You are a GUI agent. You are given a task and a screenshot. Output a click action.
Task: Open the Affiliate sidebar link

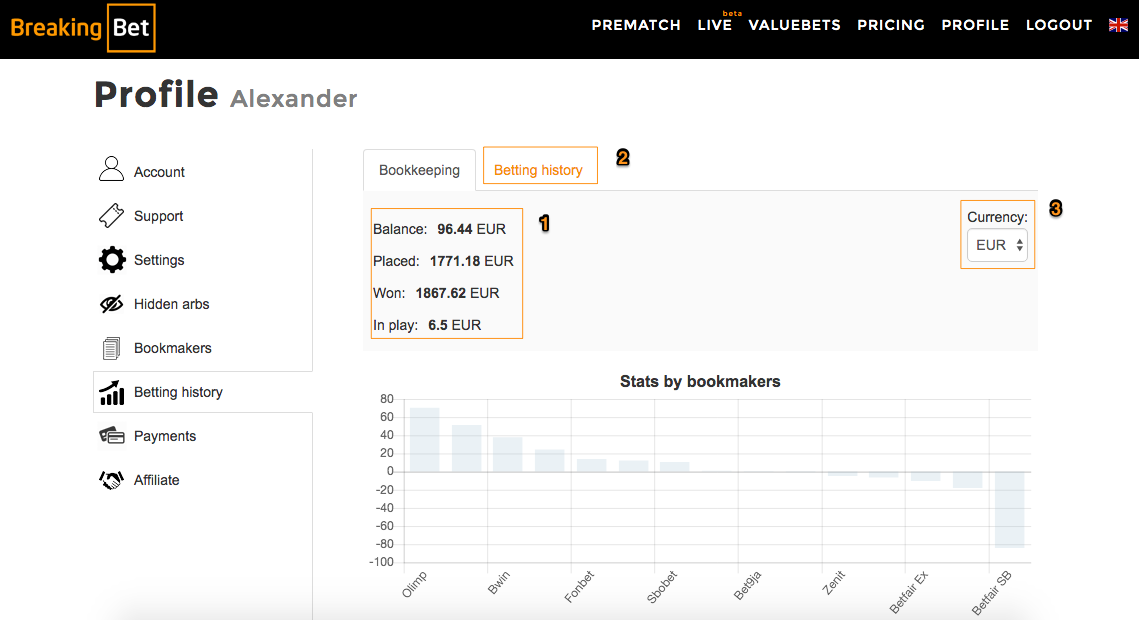(156, 480)
